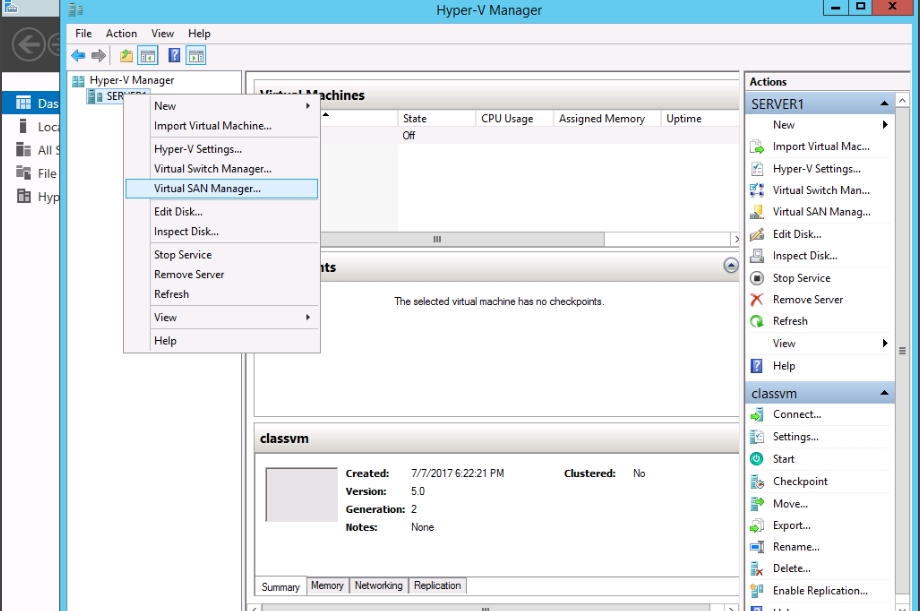Image resolution: width=920 pixels, height=611 pixels.
Task: Expand View submenu arrow in Actions pane
Action: click(x=885, y=343)
